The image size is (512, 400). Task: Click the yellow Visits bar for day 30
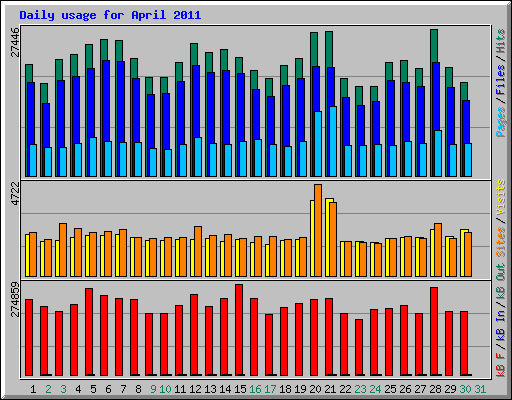[463, 253]
